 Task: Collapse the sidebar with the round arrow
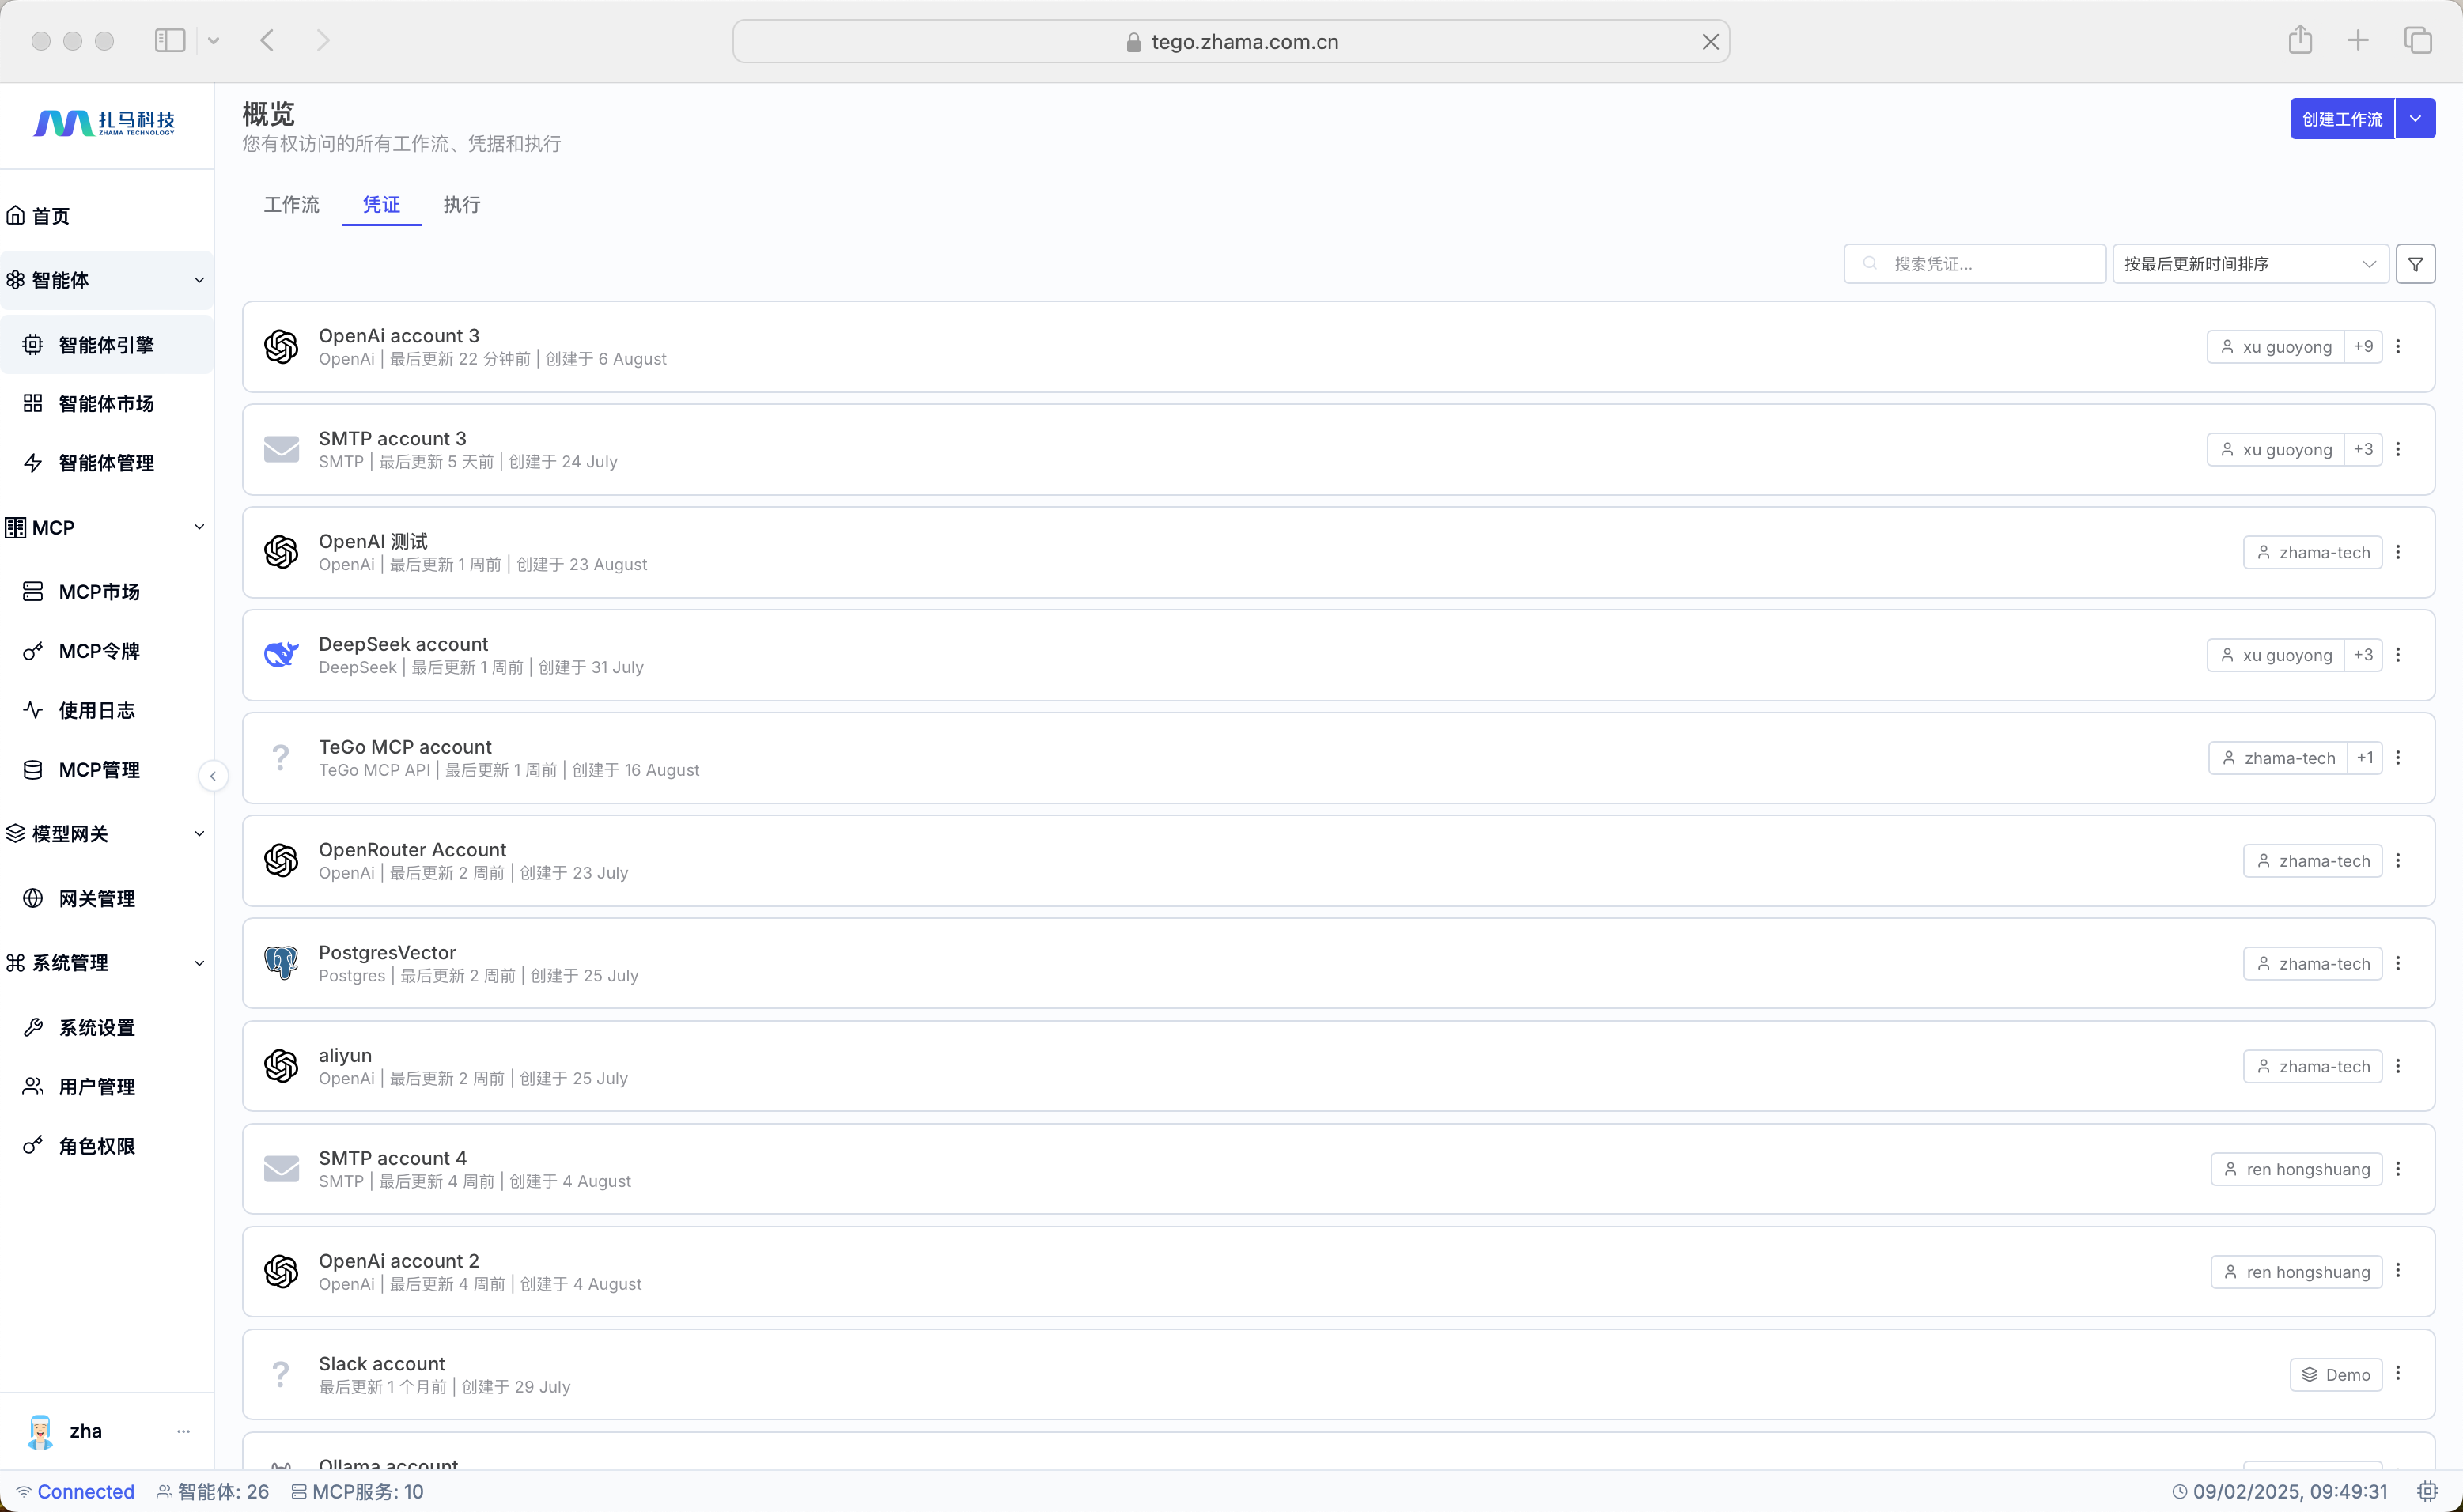(x=213, y=776)
